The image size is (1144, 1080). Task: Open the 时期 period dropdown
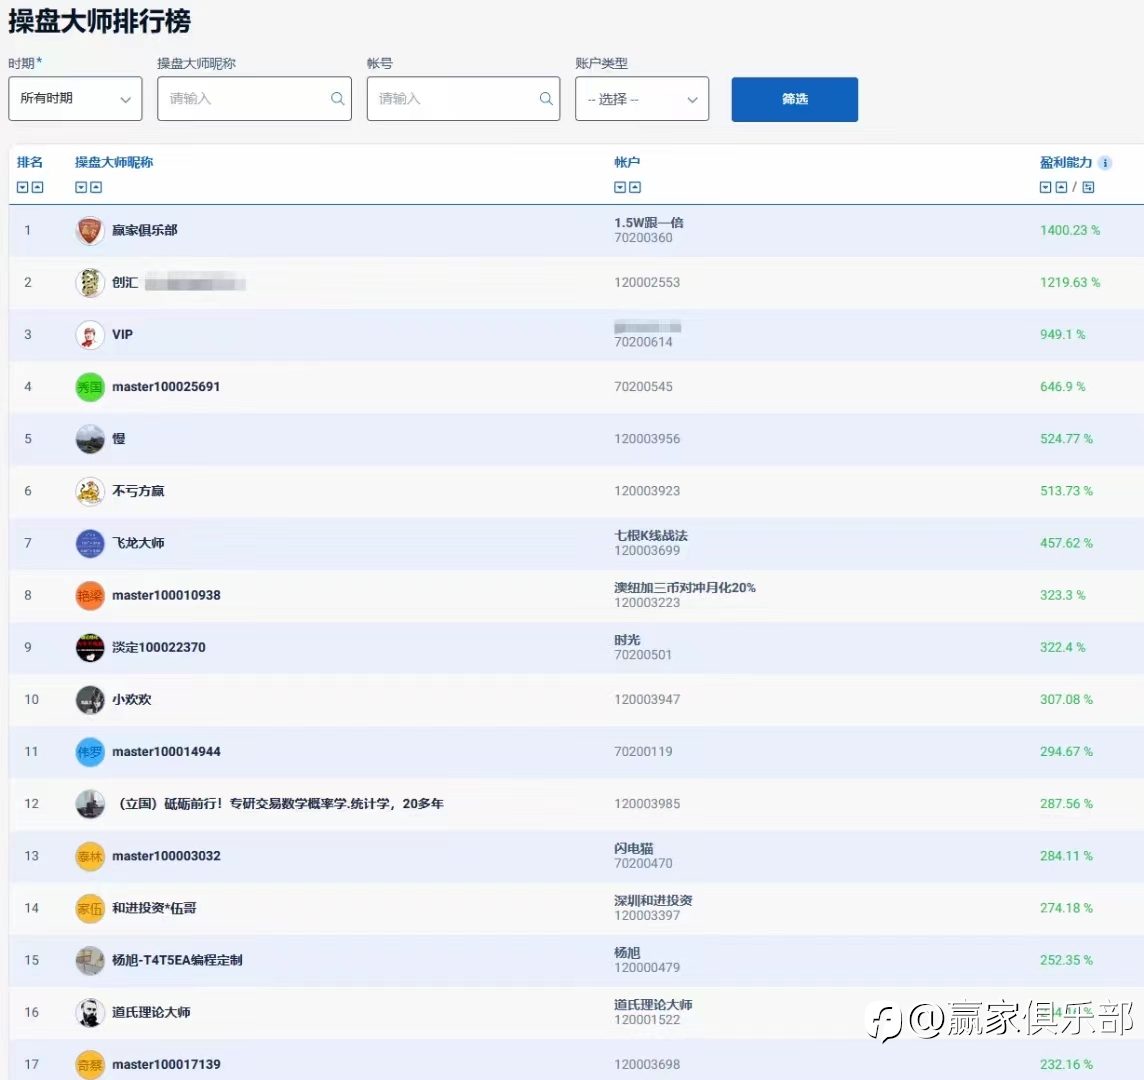pyautogui.click(x=75, y=99)
